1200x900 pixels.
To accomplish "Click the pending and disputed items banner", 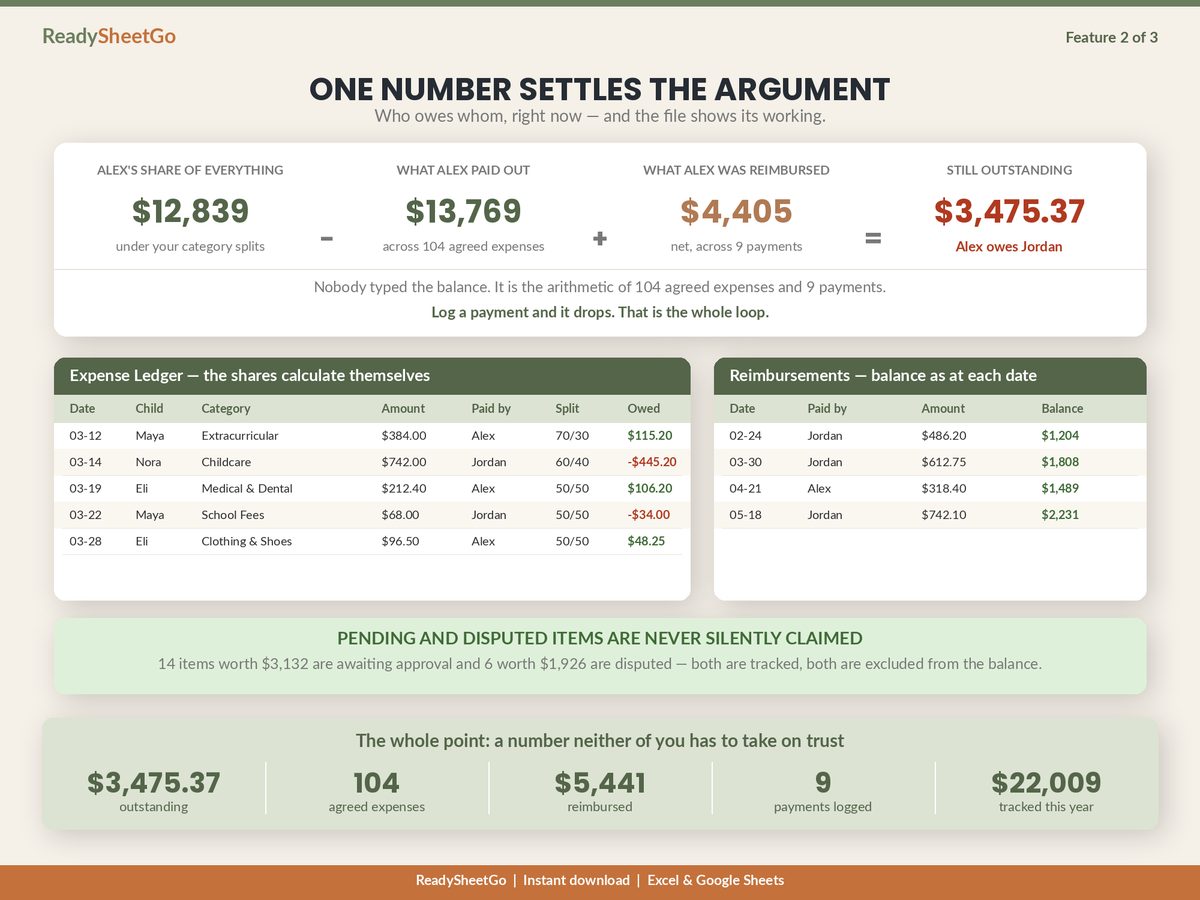I will coord(600,656).
